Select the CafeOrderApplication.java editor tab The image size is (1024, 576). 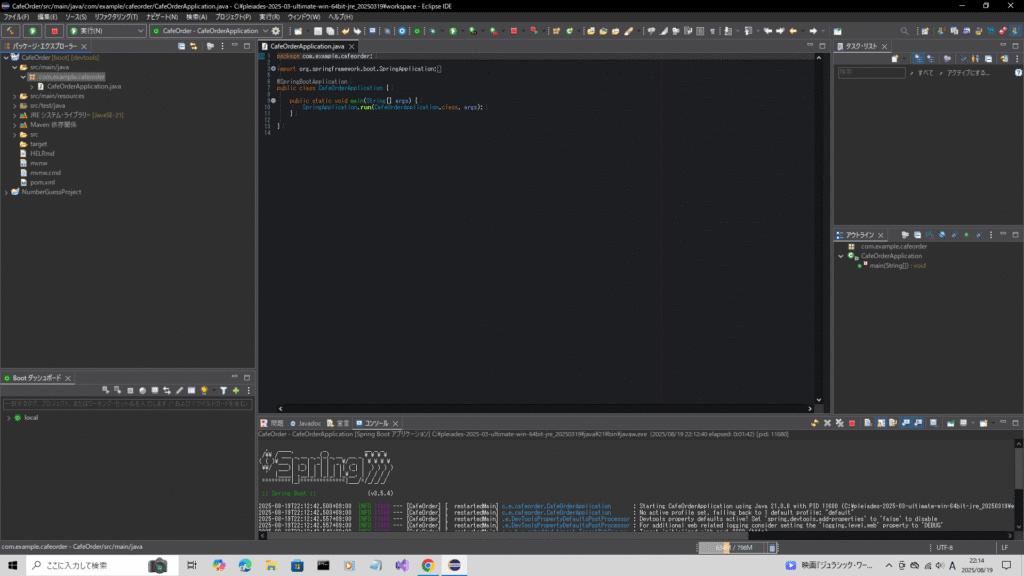pyautogui.click(x=307, y=46)
